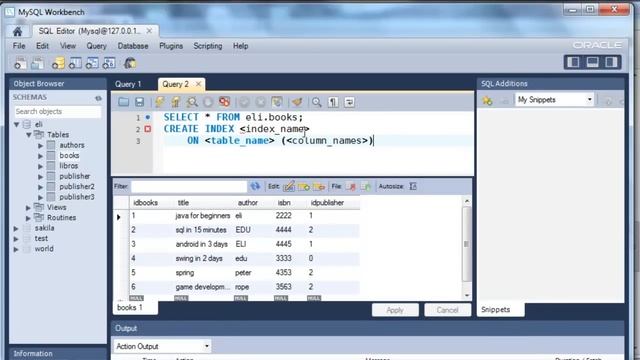Add snippet with star icon
Image resolution: width=640 pixels, height=360 pixels.
(487, 100)
